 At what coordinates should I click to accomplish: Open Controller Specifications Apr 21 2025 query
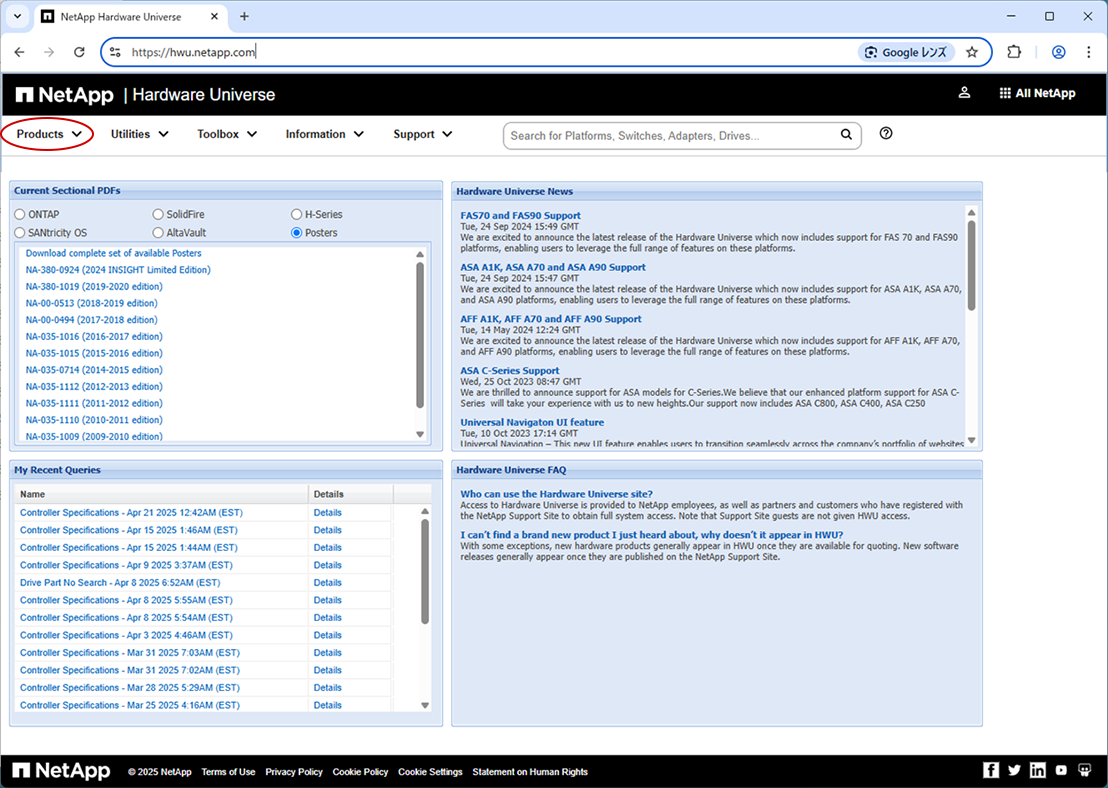click(131, 513)
